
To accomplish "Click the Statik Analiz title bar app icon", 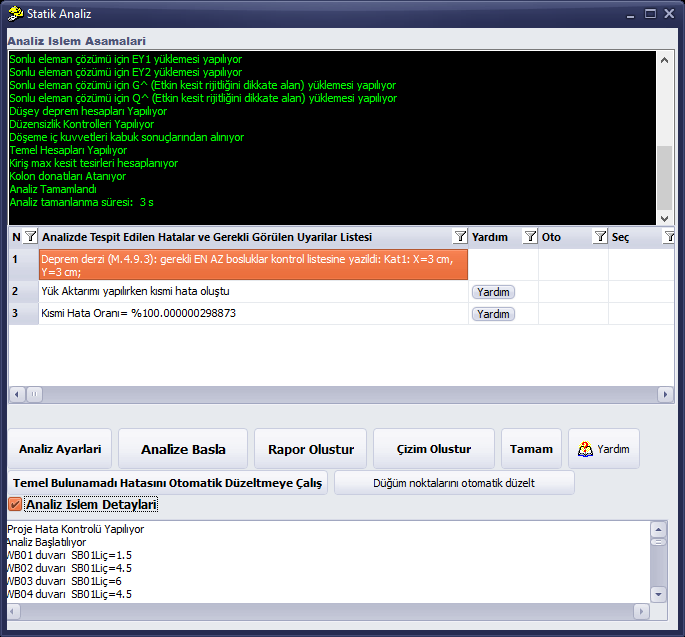I will (x=15, y=14).
